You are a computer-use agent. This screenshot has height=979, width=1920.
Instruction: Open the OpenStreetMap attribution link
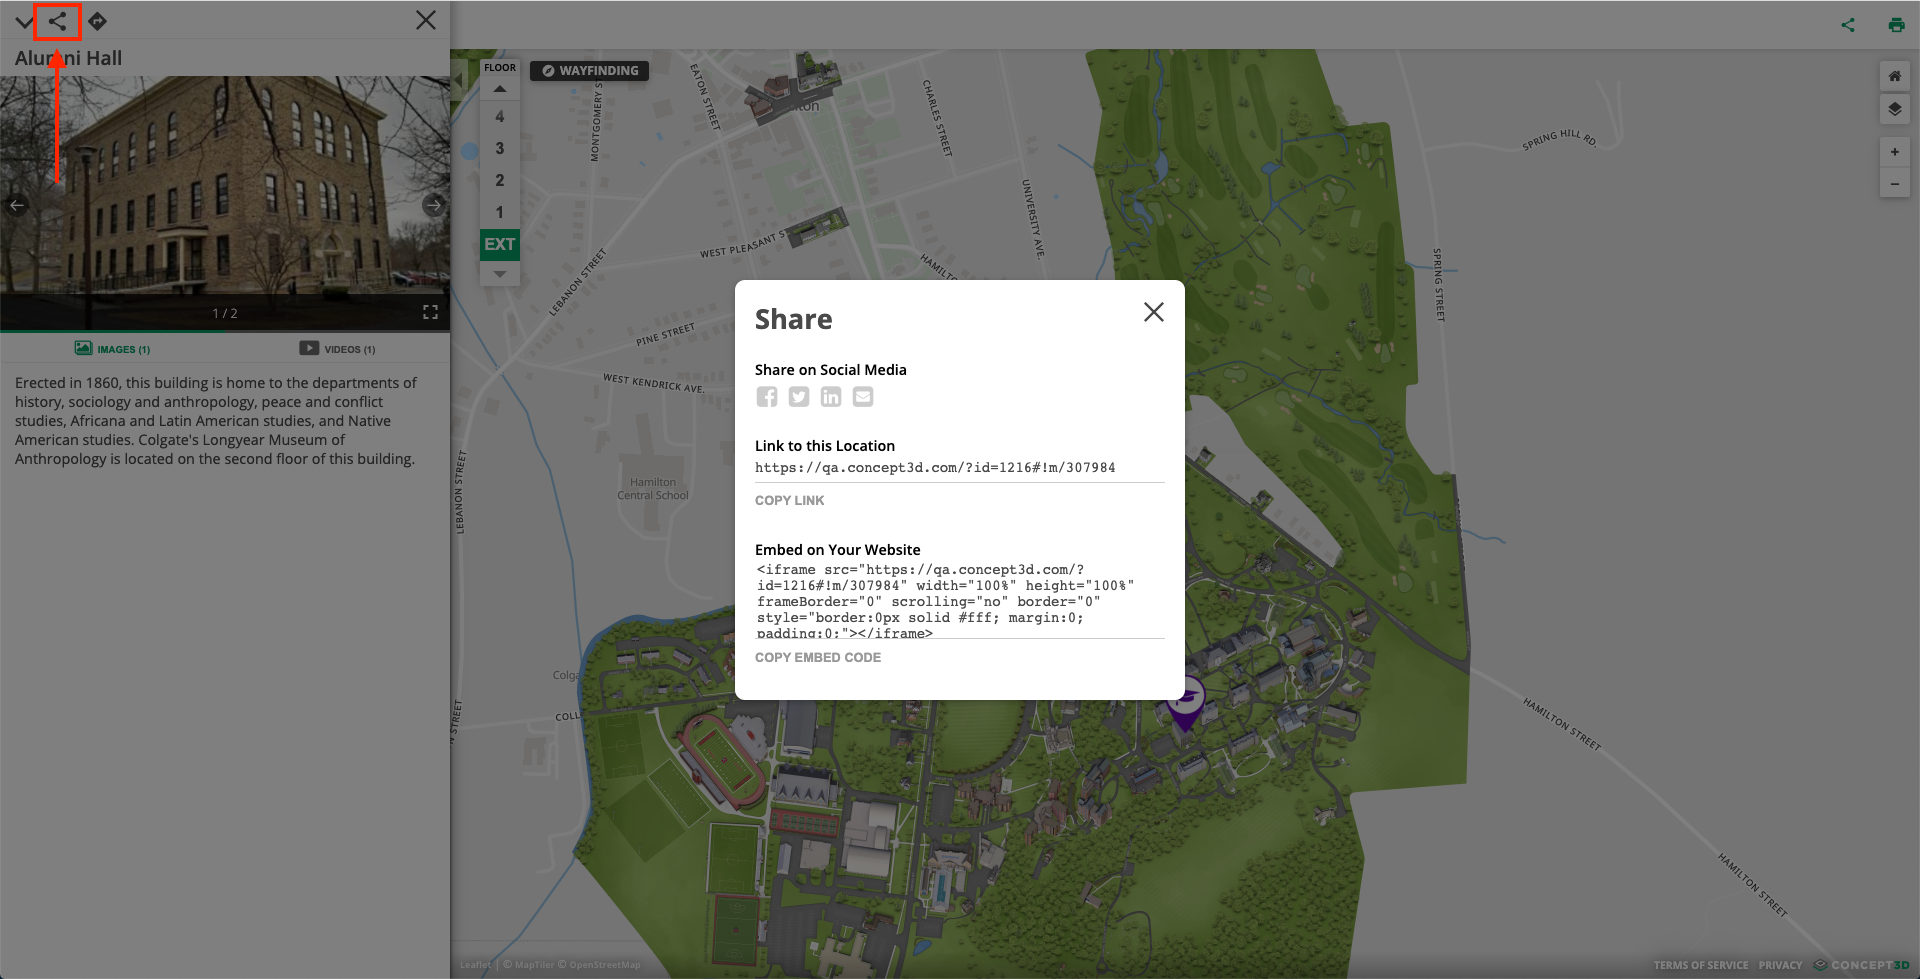(604, 965)
